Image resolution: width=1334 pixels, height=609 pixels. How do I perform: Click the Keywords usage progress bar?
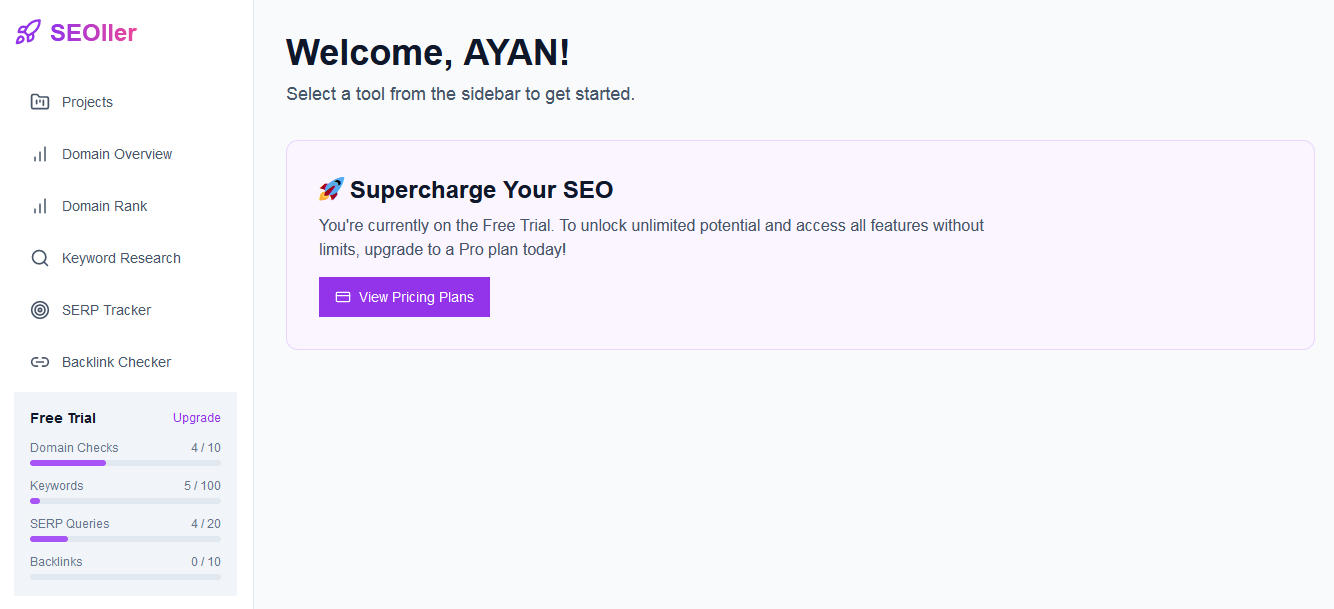click(x=125, y=501)
